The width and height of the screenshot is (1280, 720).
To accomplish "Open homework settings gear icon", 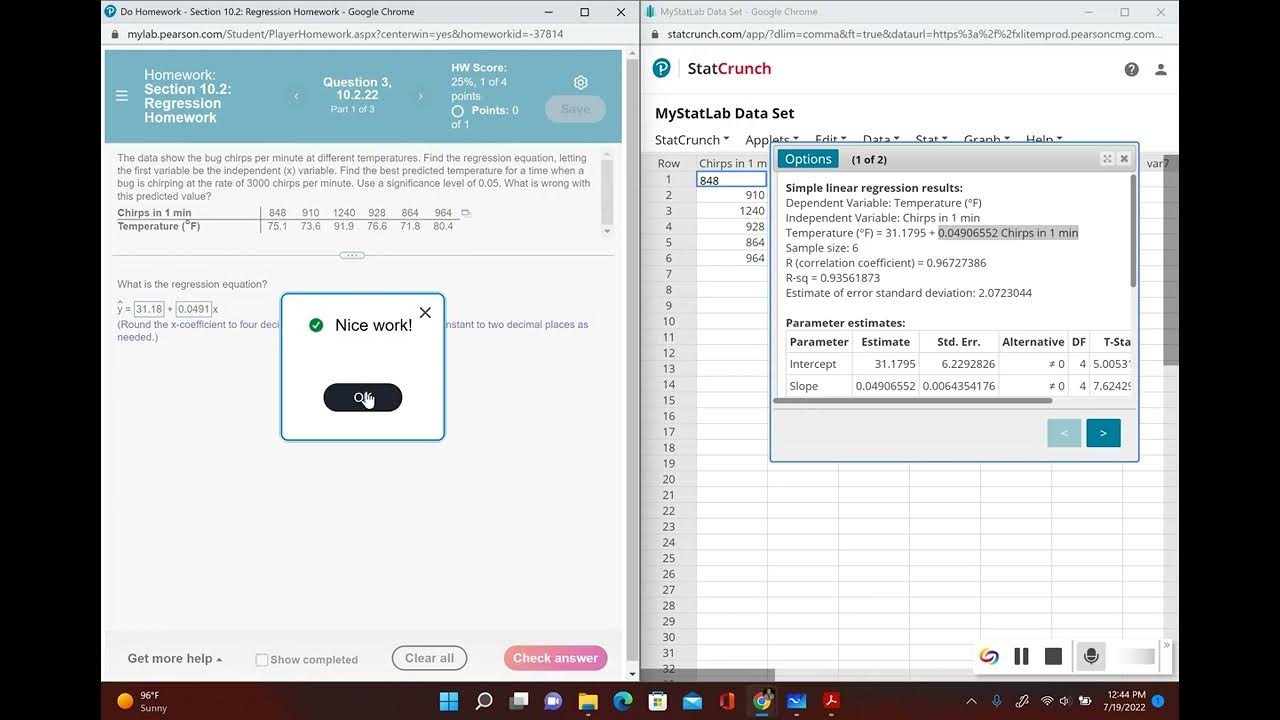I will click(581, 82).
